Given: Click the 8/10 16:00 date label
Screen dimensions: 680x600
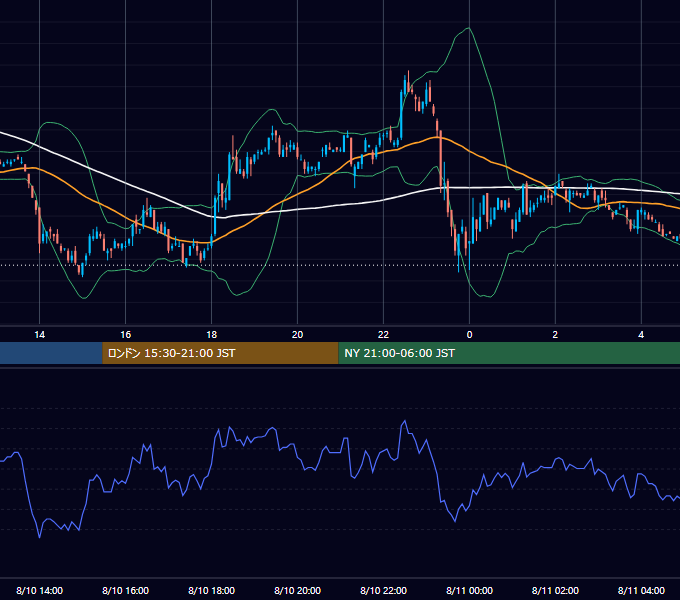Looking at the screenshot, I should (125, 590).
